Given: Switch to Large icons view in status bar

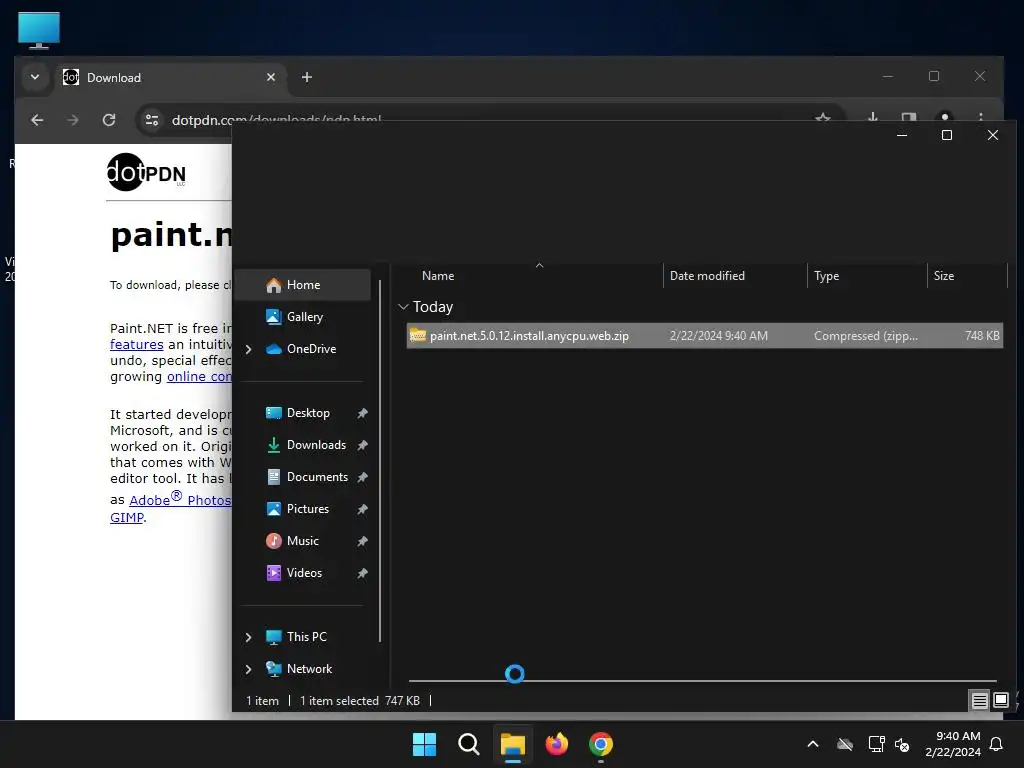Looking at the screenshot, I should coord(1000,701).
